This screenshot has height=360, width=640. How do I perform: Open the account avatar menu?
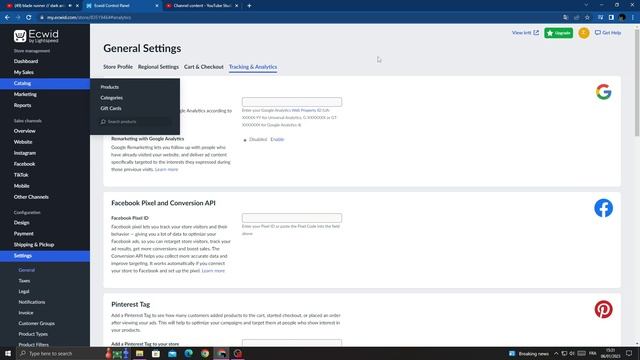click(x=584, y=33)
